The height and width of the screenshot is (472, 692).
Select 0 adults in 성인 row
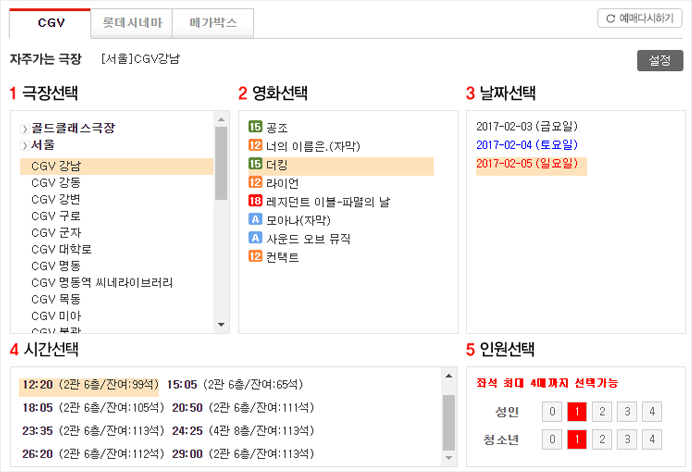pyautogui.click(x=552, y=412)
